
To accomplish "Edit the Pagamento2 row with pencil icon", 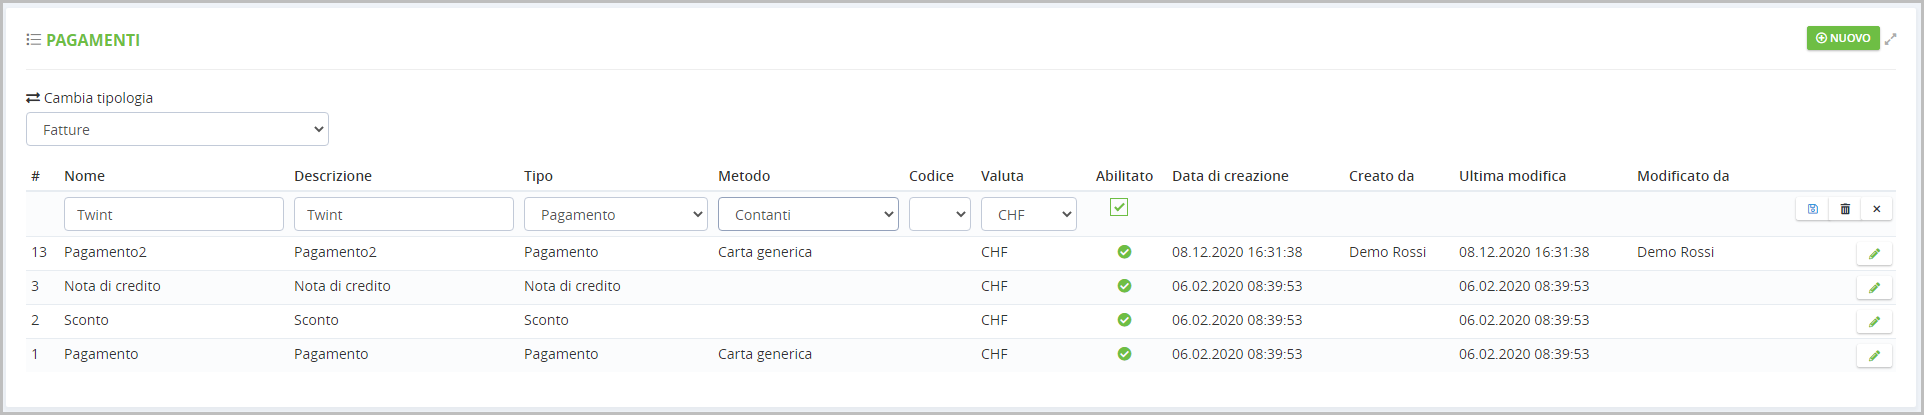I will (x=1874, y=254).
